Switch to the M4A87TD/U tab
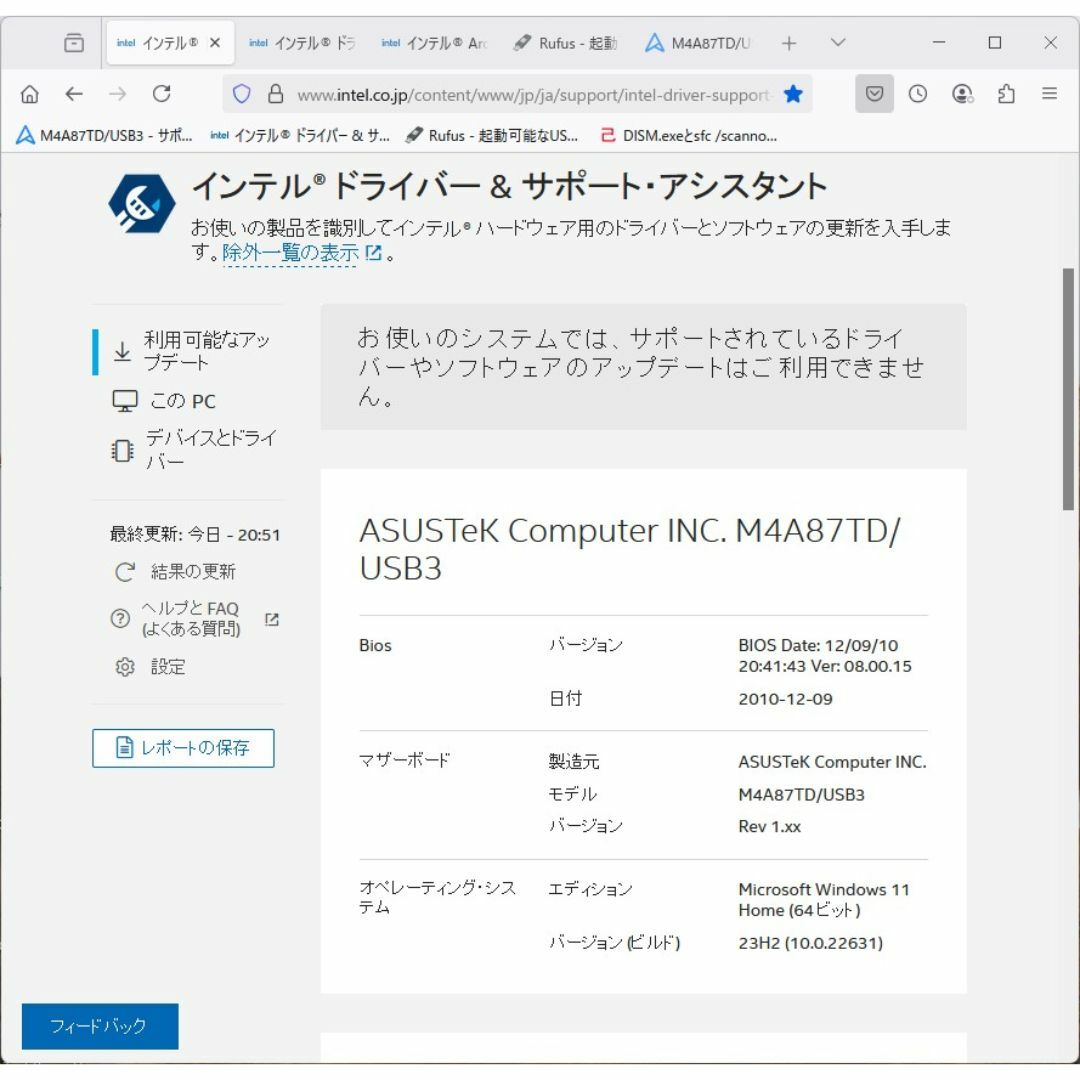 pos(697,43)
